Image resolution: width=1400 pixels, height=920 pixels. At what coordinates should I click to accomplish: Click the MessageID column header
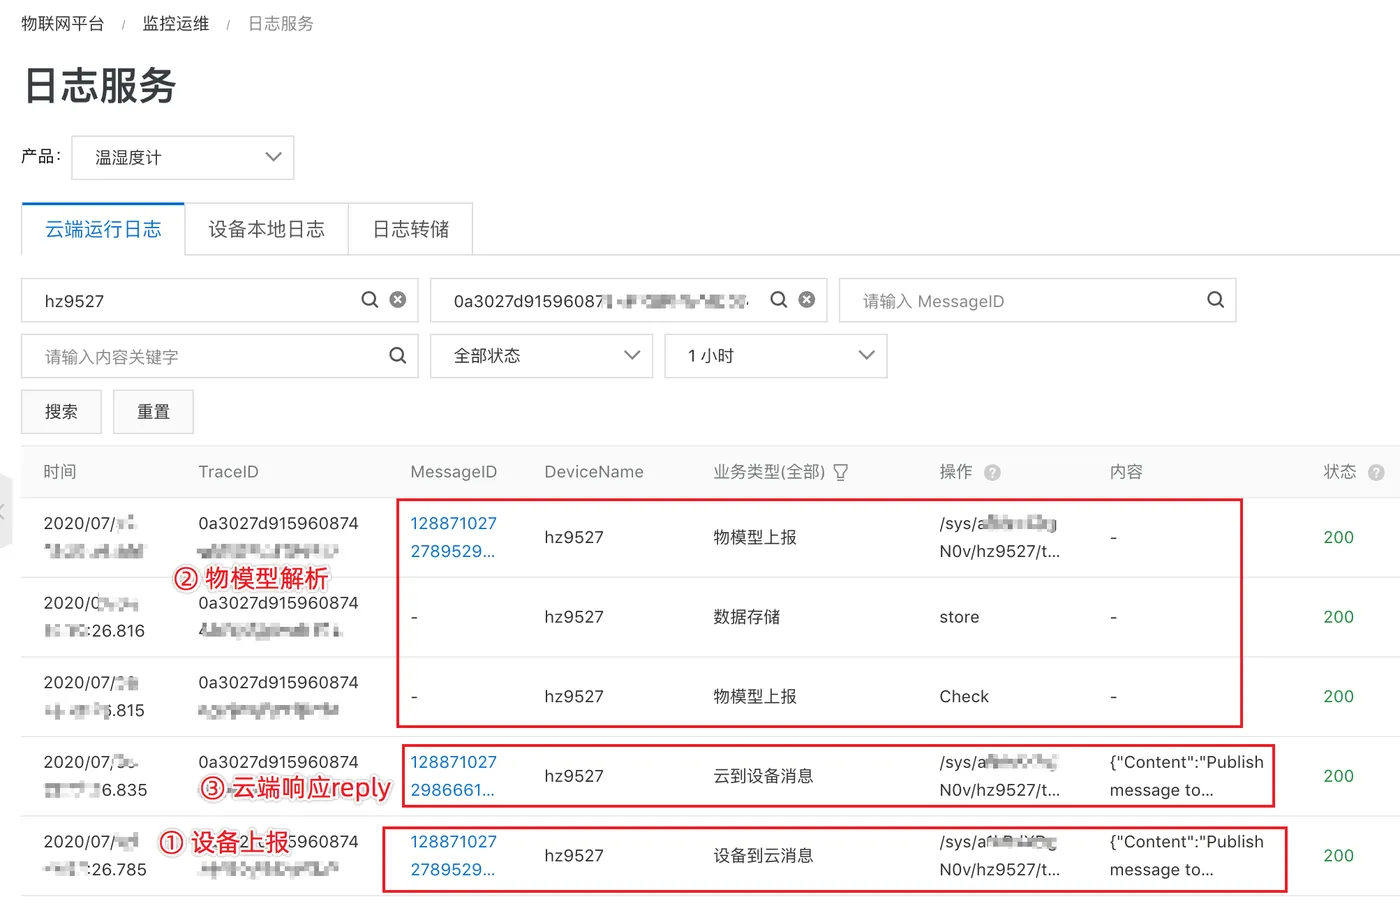(x=453, y=472)
